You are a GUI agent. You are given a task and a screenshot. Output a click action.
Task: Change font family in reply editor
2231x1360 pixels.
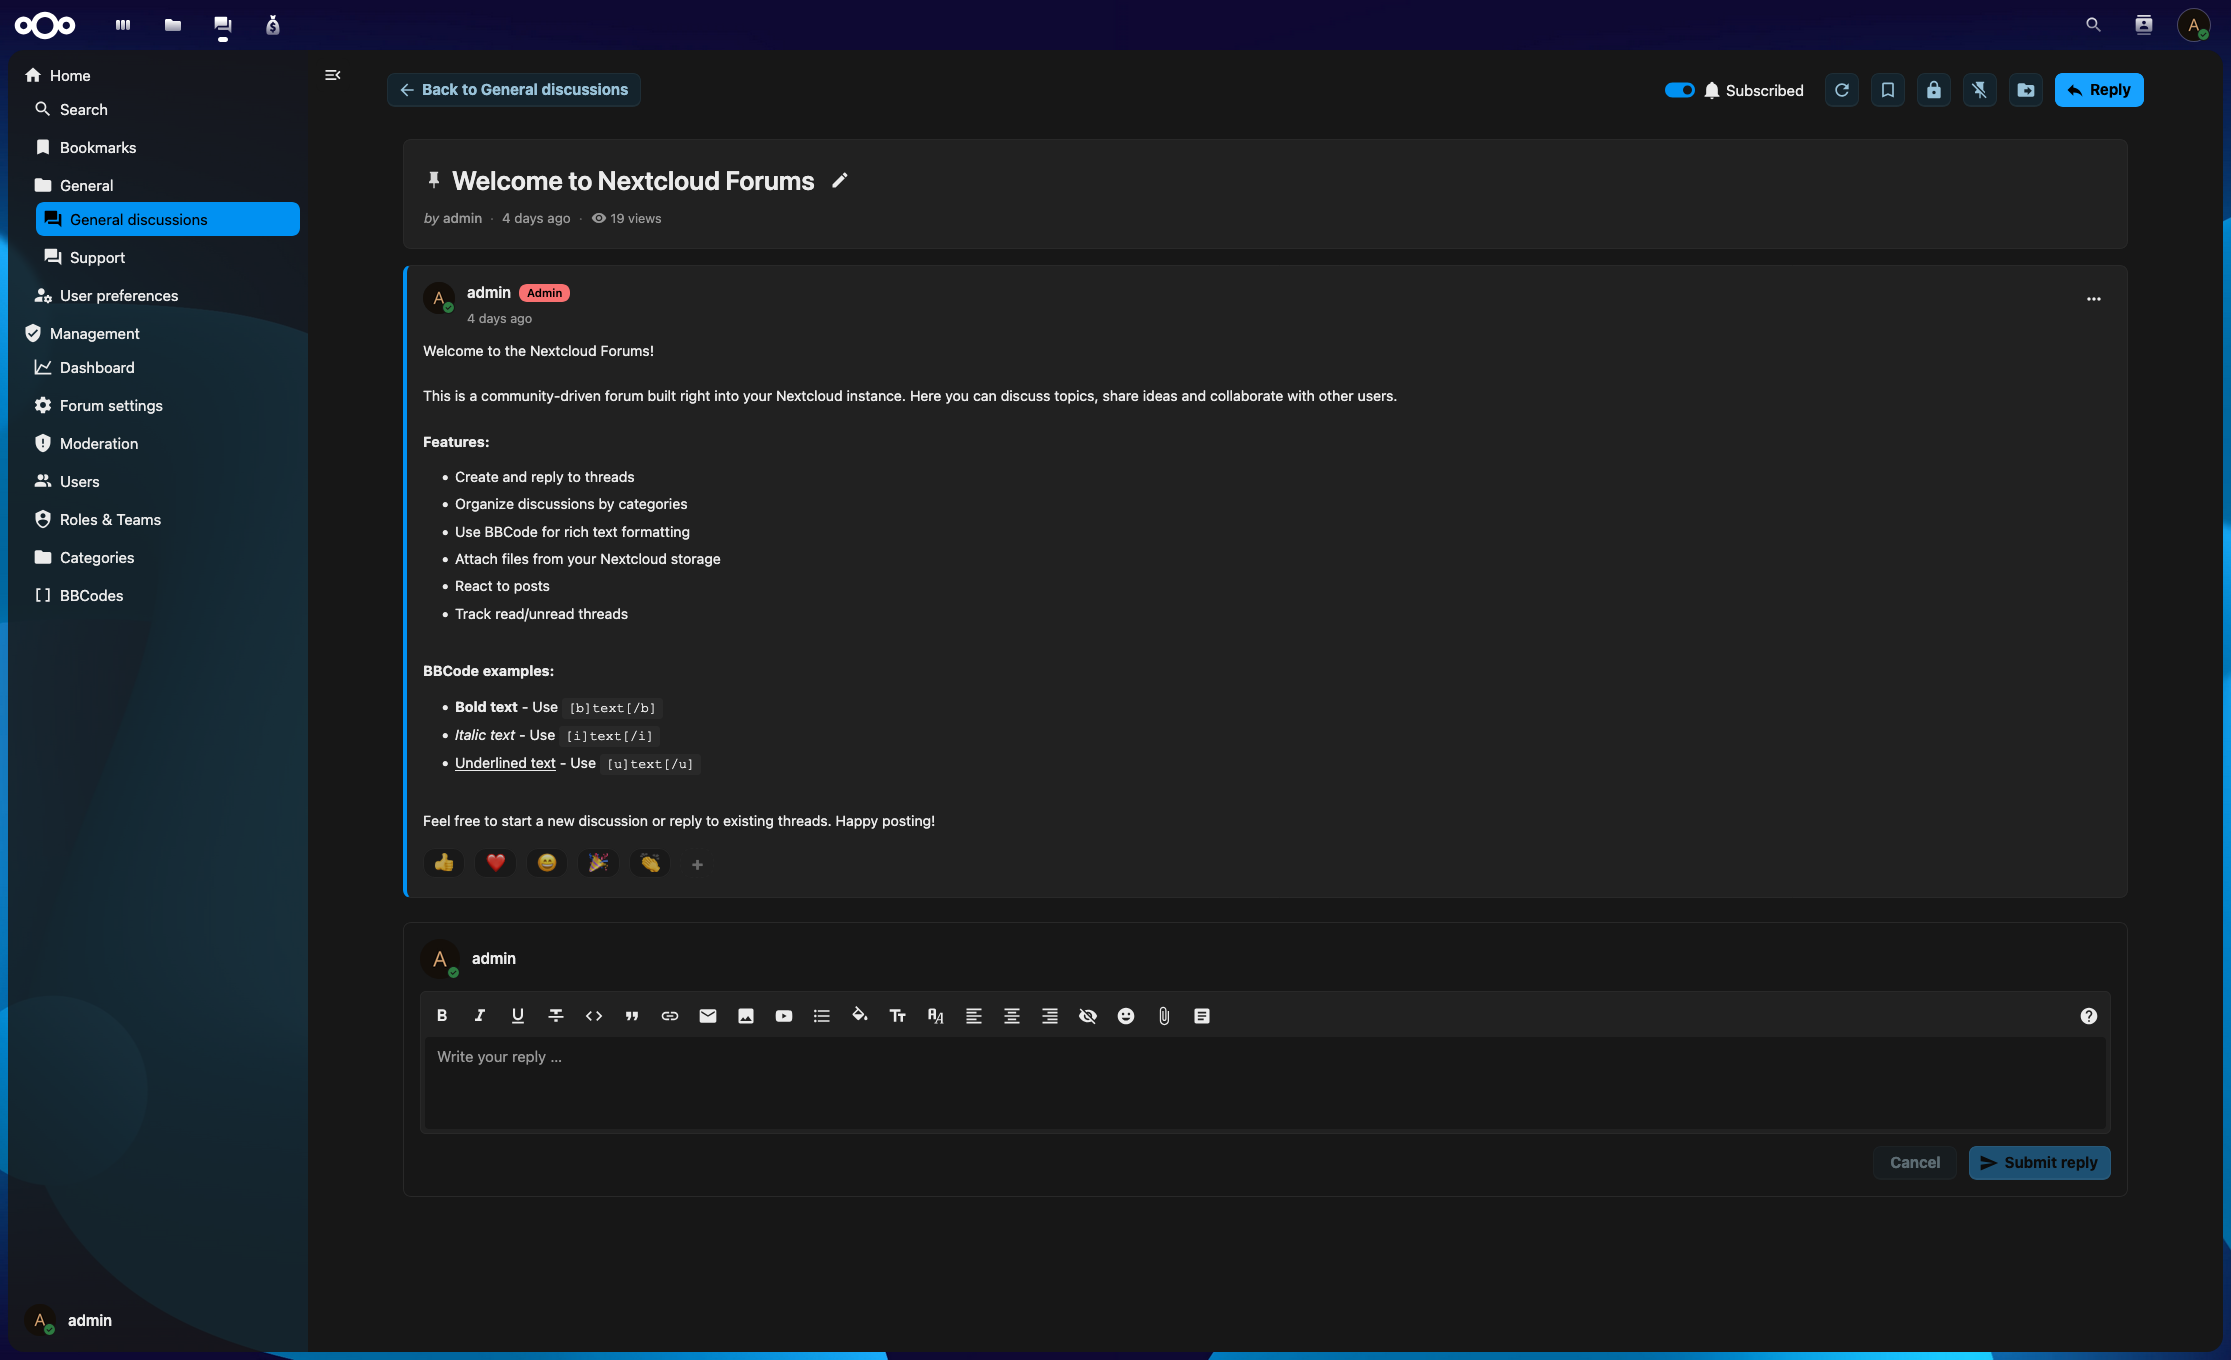(936, 1016)
